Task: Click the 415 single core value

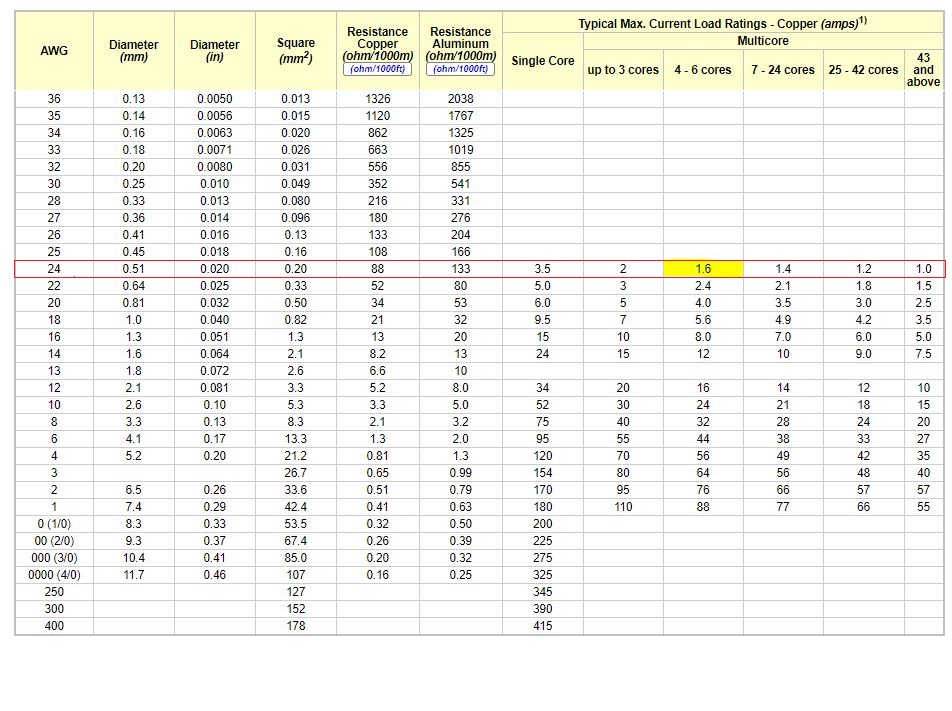Action: [x=542, y=626]
